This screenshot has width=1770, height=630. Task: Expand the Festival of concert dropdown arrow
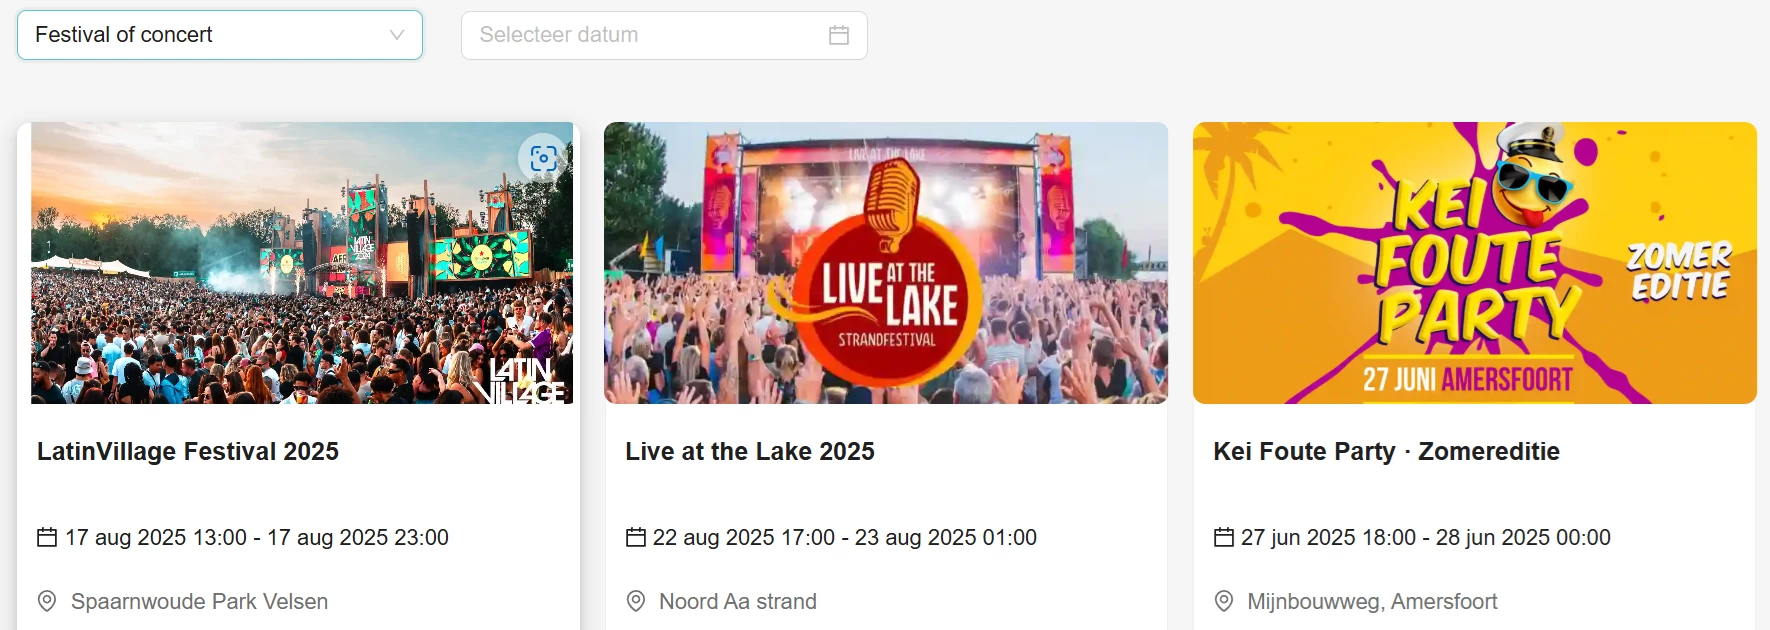pos(397,35)
